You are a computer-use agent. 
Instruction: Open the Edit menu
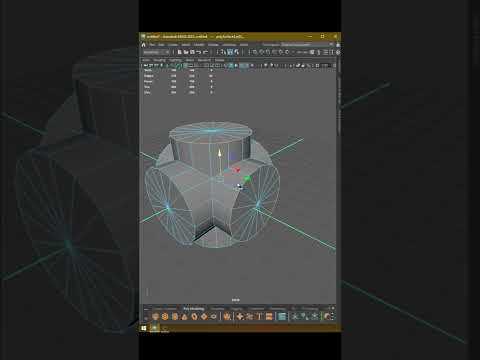(x=161, y=45)
